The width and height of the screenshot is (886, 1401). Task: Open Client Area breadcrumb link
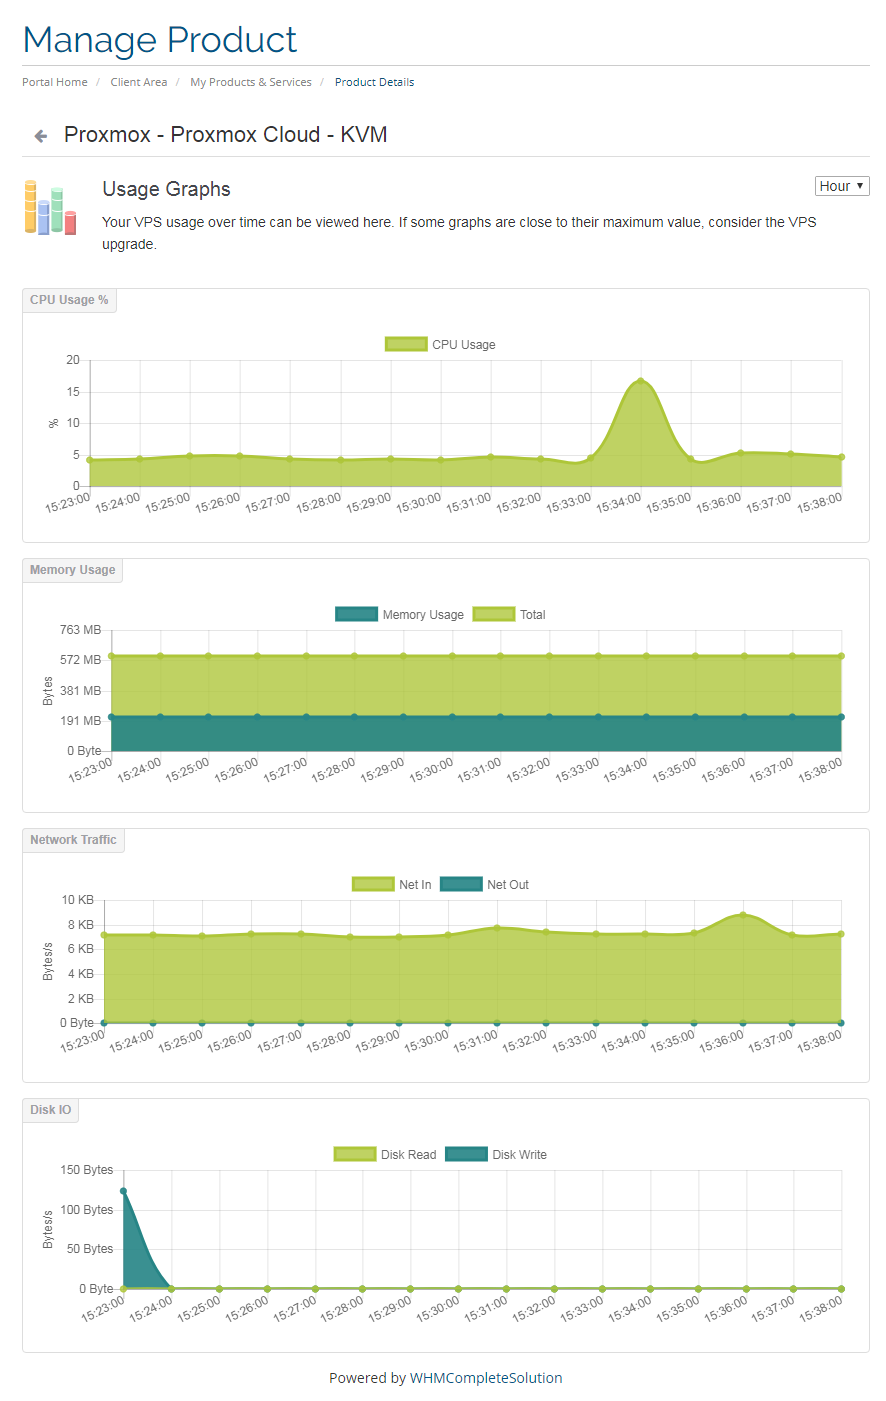[139, 82]
